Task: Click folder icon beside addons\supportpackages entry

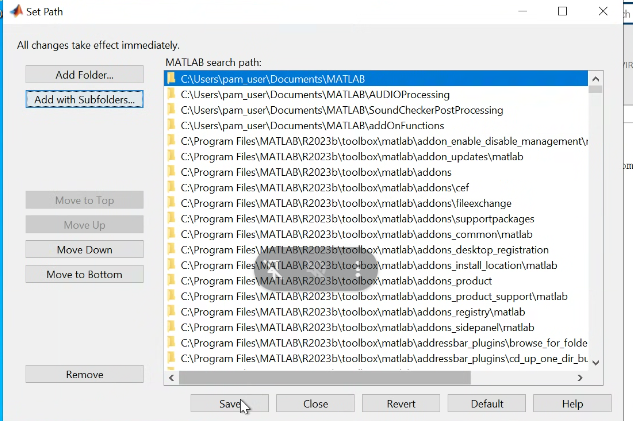Action: coord(171,218)
